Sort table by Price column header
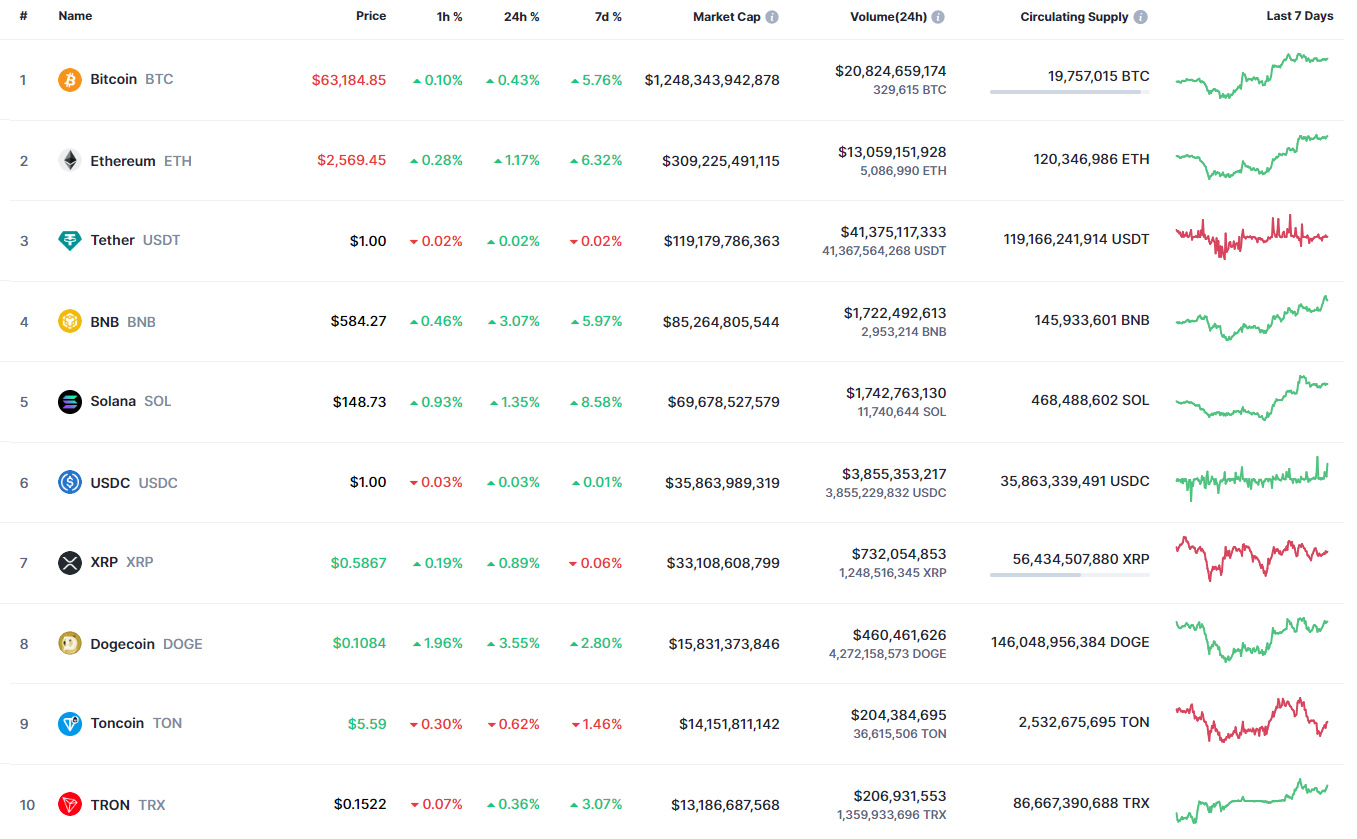Viewport: 1357px width, 839px height. pyautogui.click(x=371, y=17)
